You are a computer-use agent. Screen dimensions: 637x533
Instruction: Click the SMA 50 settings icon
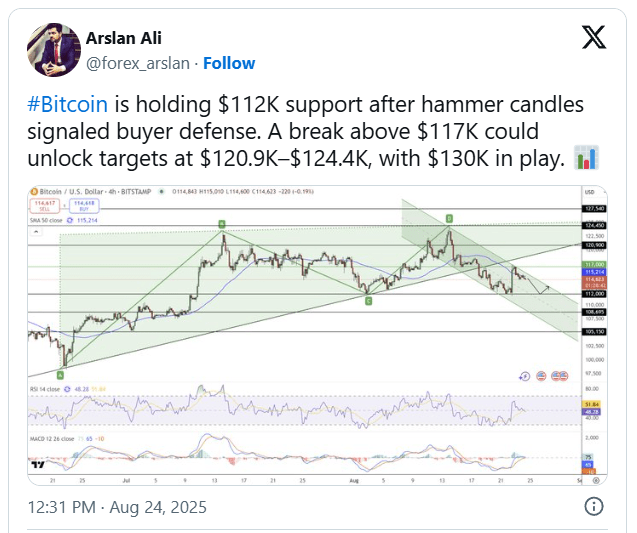[69, 220]
